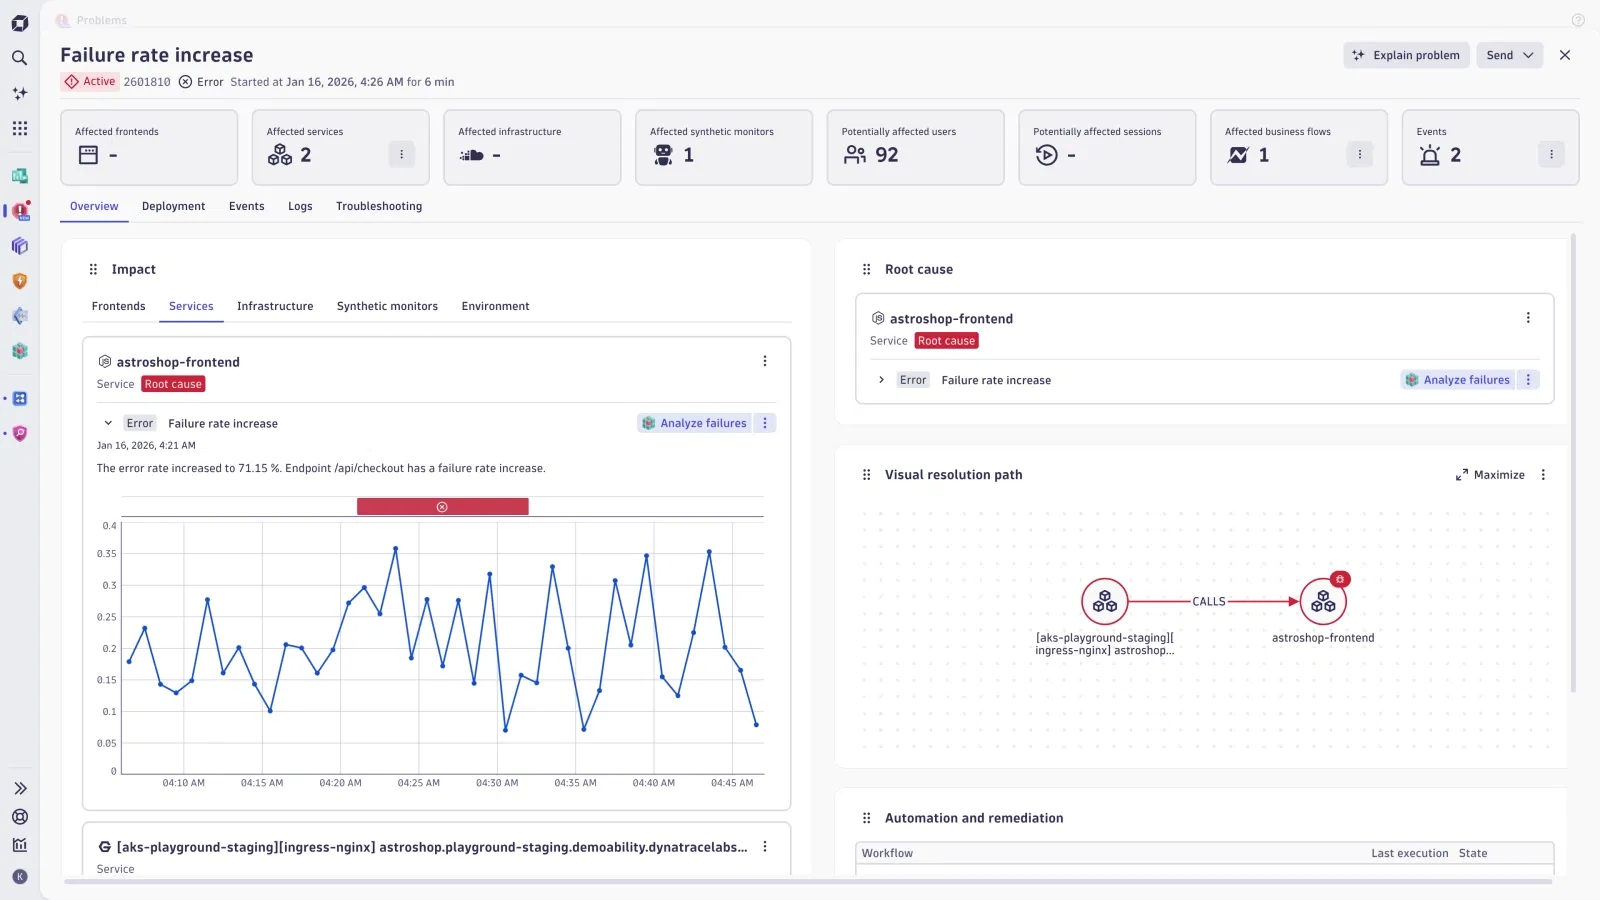Switch to the Logs tab

[299, 206]
